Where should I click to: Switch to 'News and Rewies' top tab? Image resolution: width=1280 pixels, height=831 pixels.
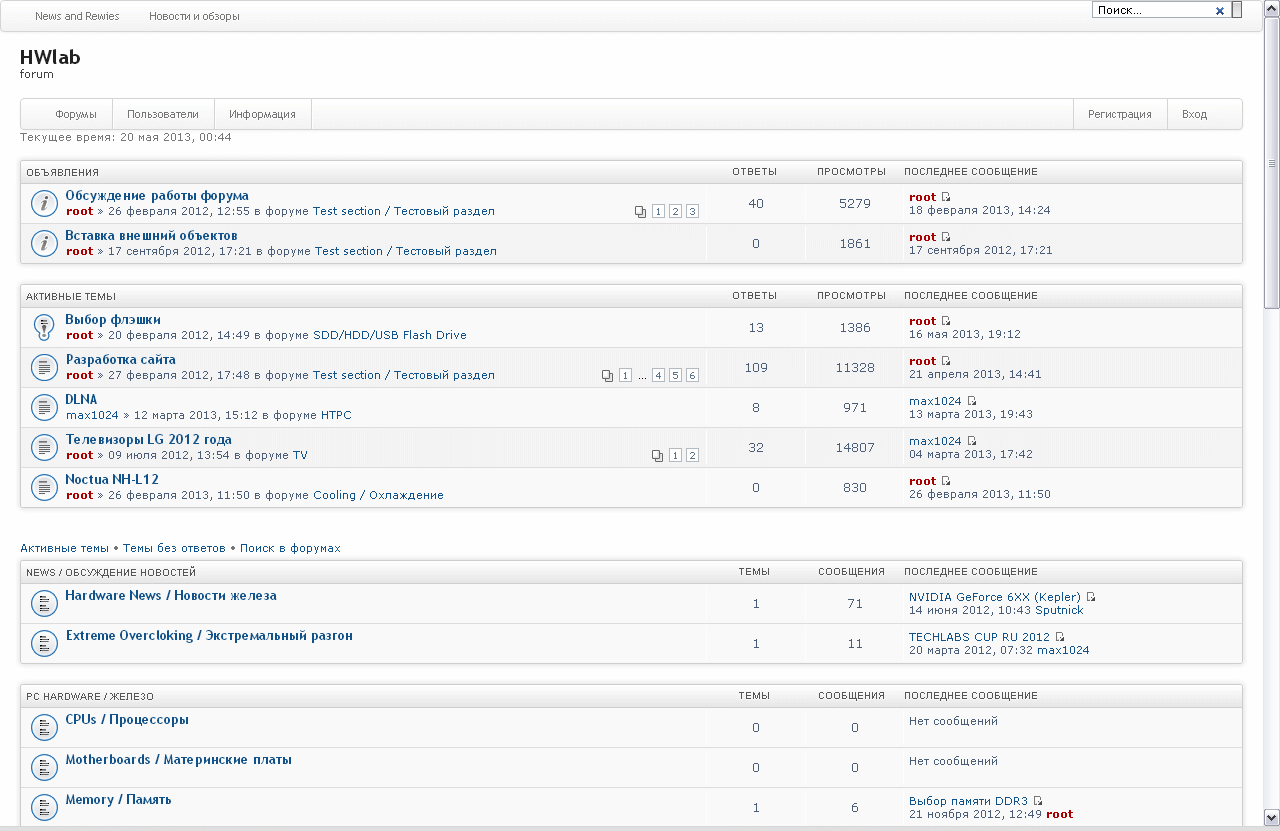(77, 16)
